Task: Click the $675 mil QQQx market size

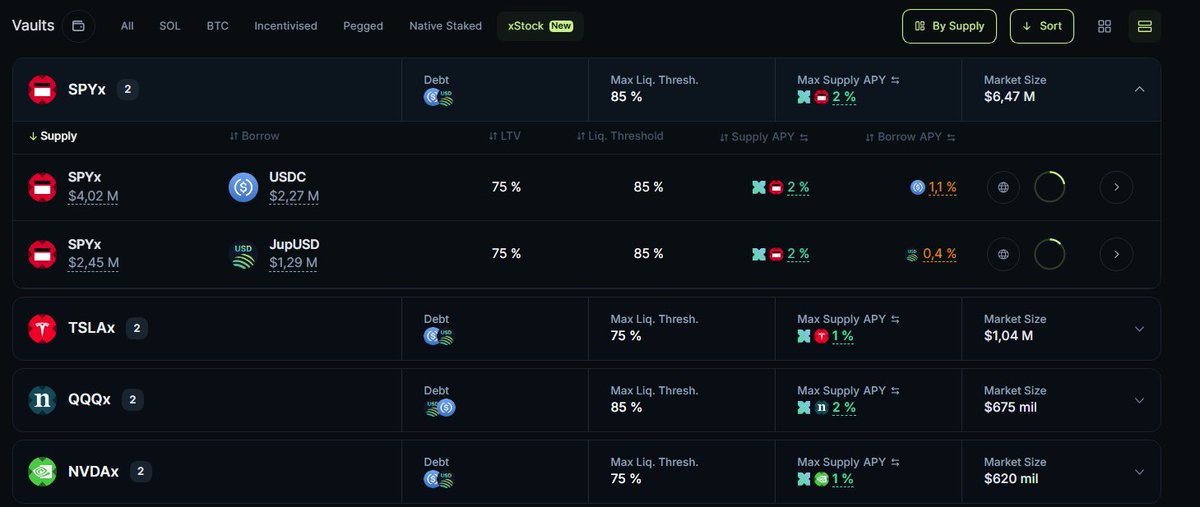Action: tap(1010, 408)
